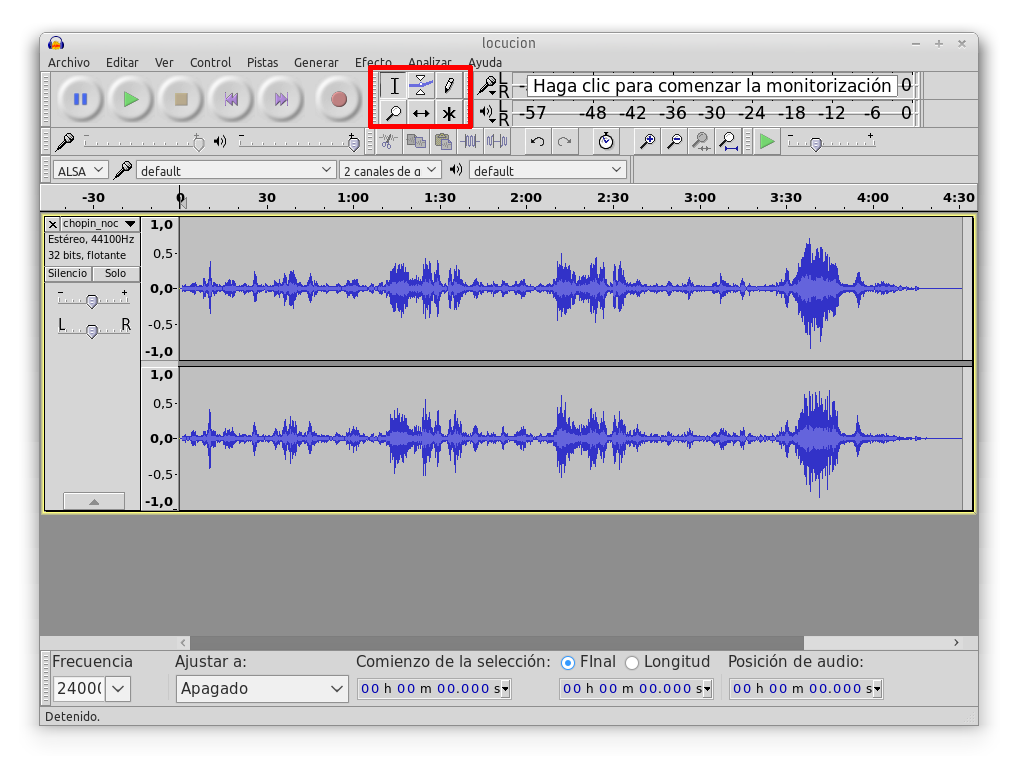Zoom out with the minus magnifier
This screenshot has width=1021, height=767.
(x=674, y=141)
